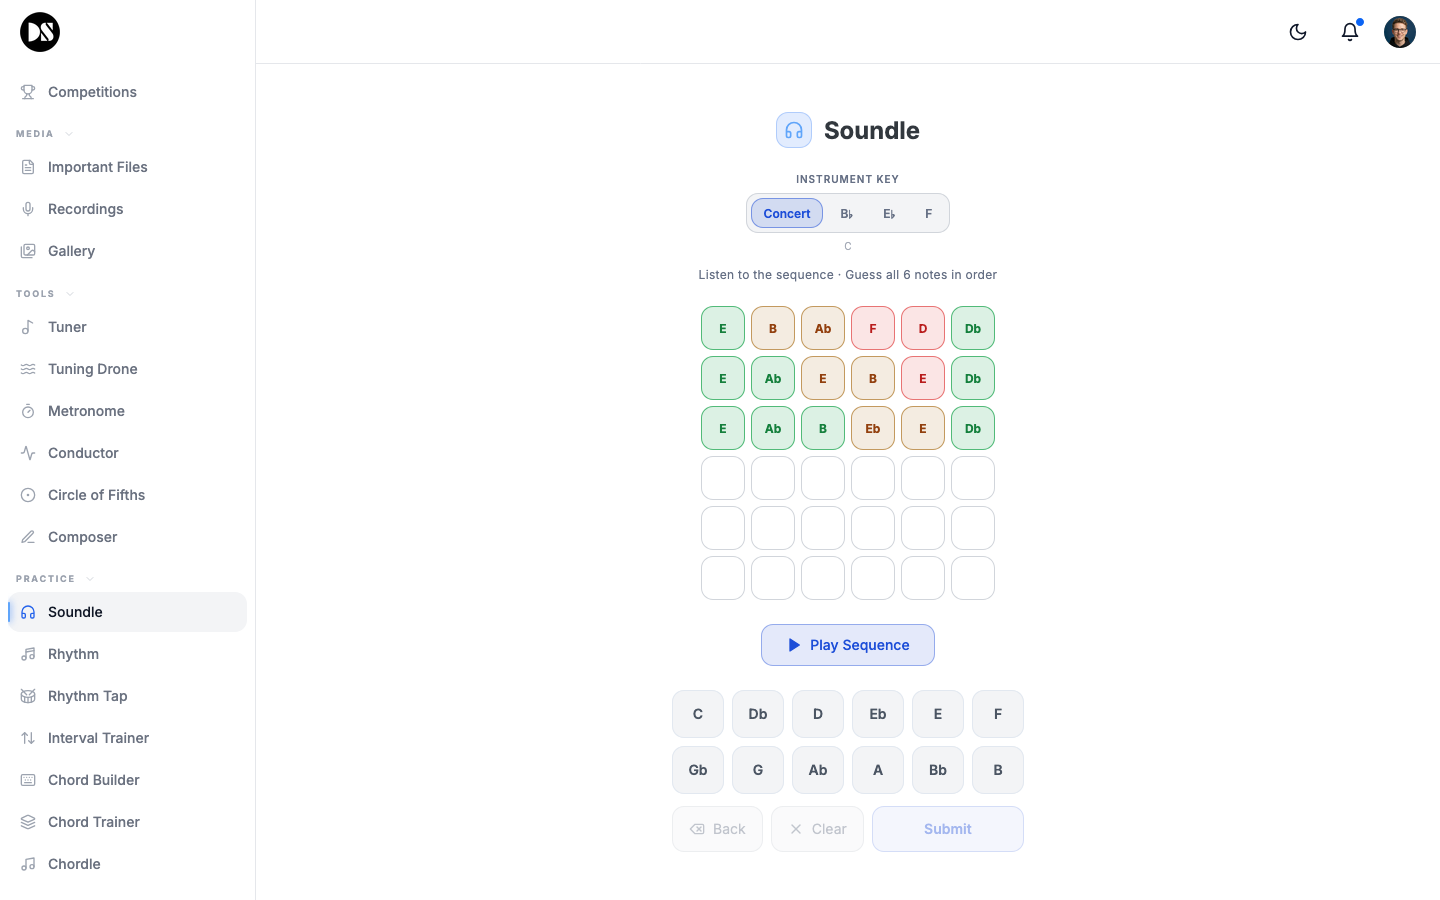Switch instrument key to F
Image resolution: width=1440 pixels, height=900 pixels.
[928, 213]
